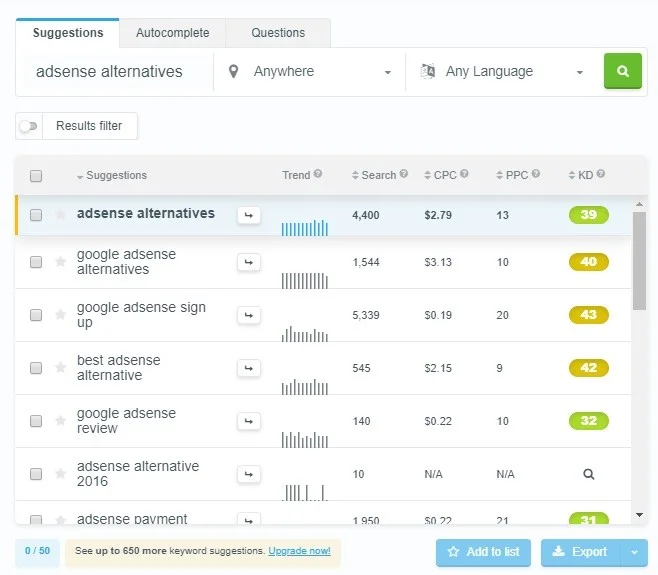
Task: Click the 5,339 search volume value
Action: [366, 315]
